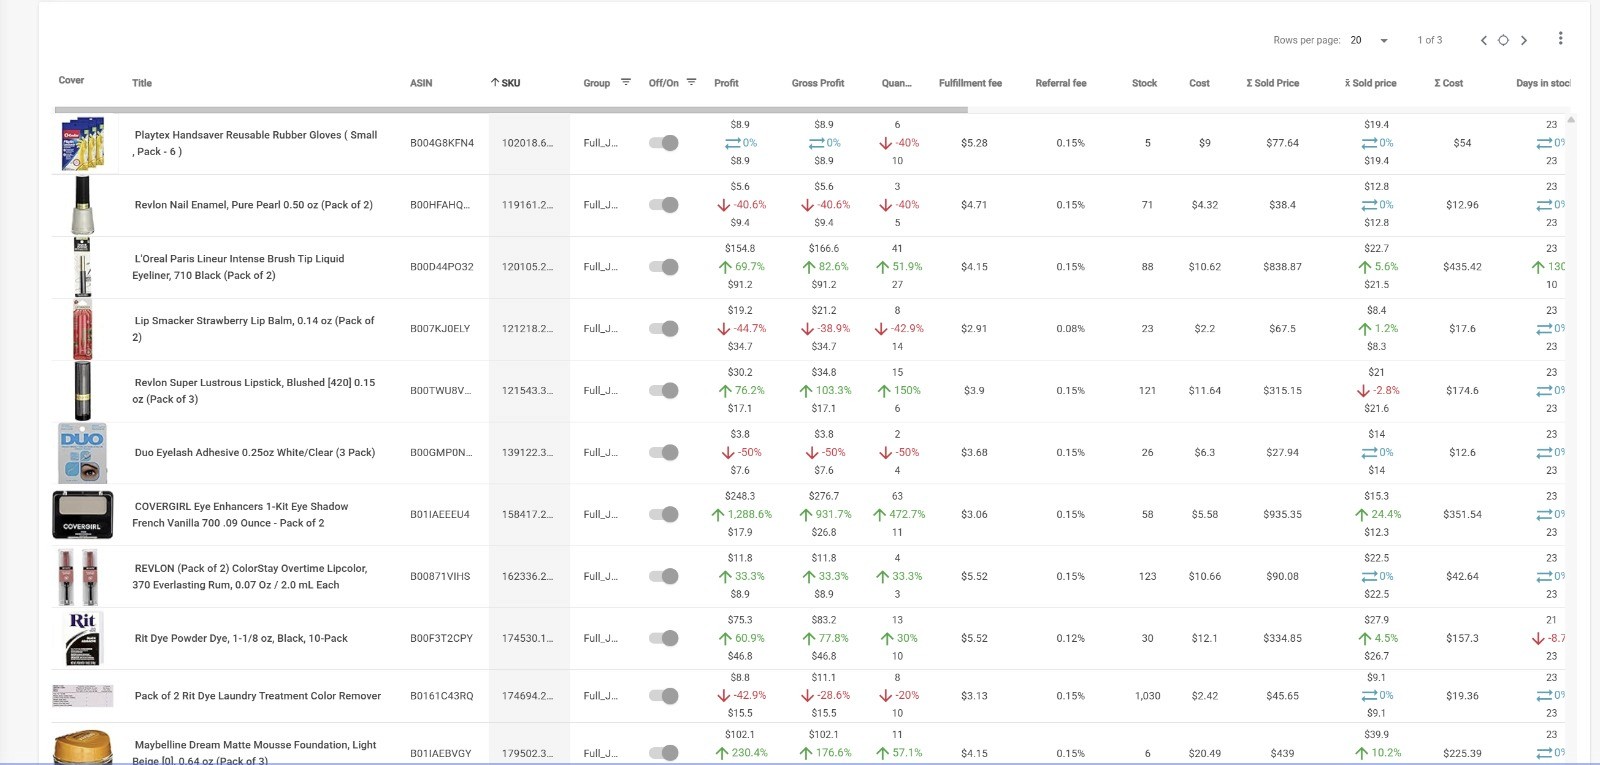The image size is (1600, 765).
Task: Select title 'Rit Dye Powder Dye, 1-1/8 oz, Black, 10-Pack'
Action: pos(241,638)
